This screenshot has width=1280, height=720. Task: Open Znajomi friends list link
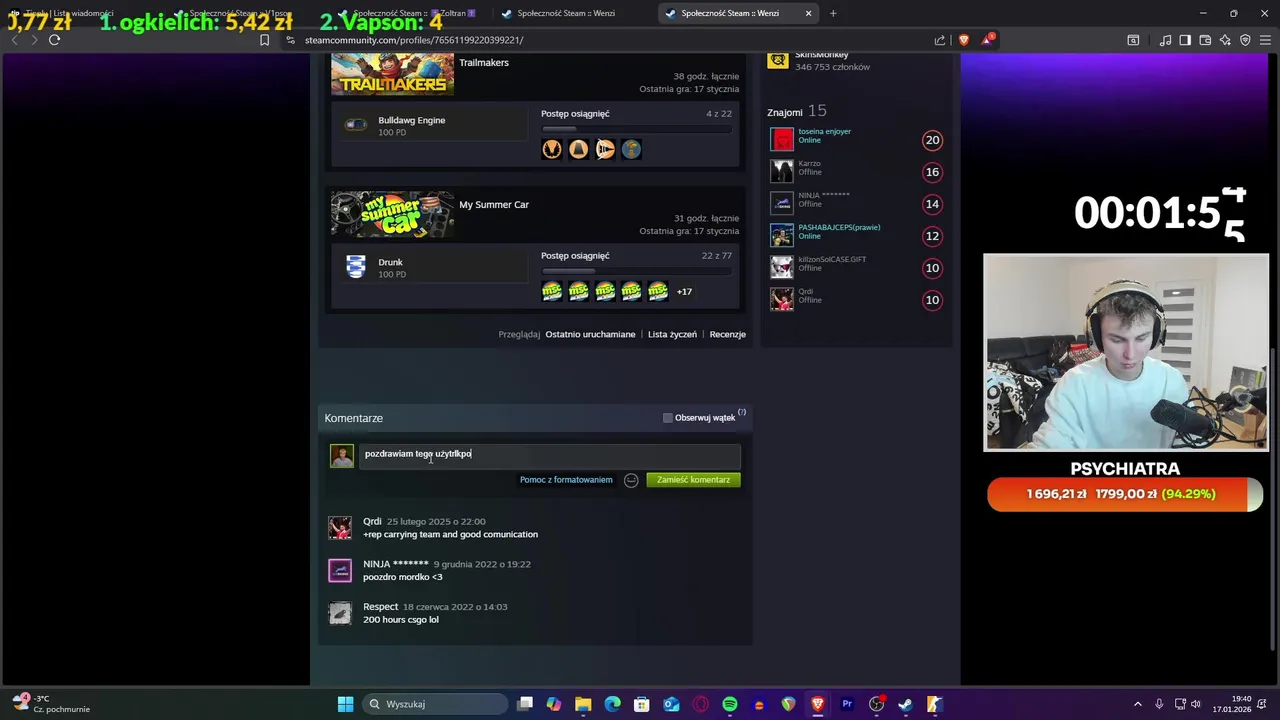pyautogui.click(x=784, y=111)
